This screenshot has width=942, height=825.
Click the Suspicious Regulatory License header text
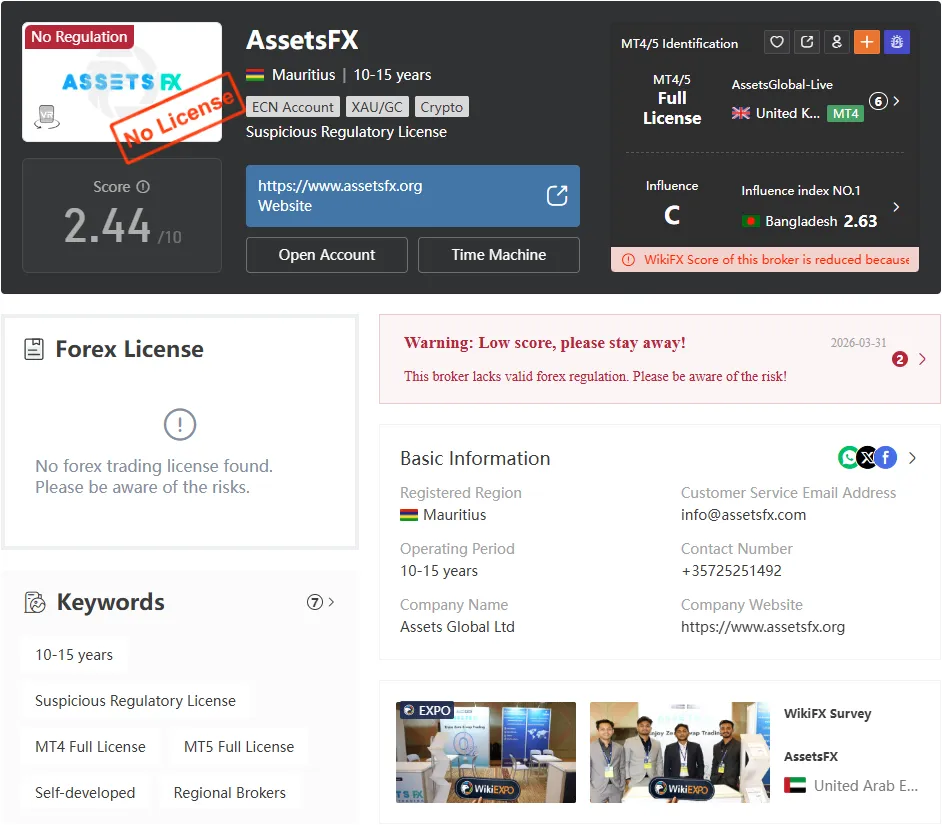[x=346, y=132]
